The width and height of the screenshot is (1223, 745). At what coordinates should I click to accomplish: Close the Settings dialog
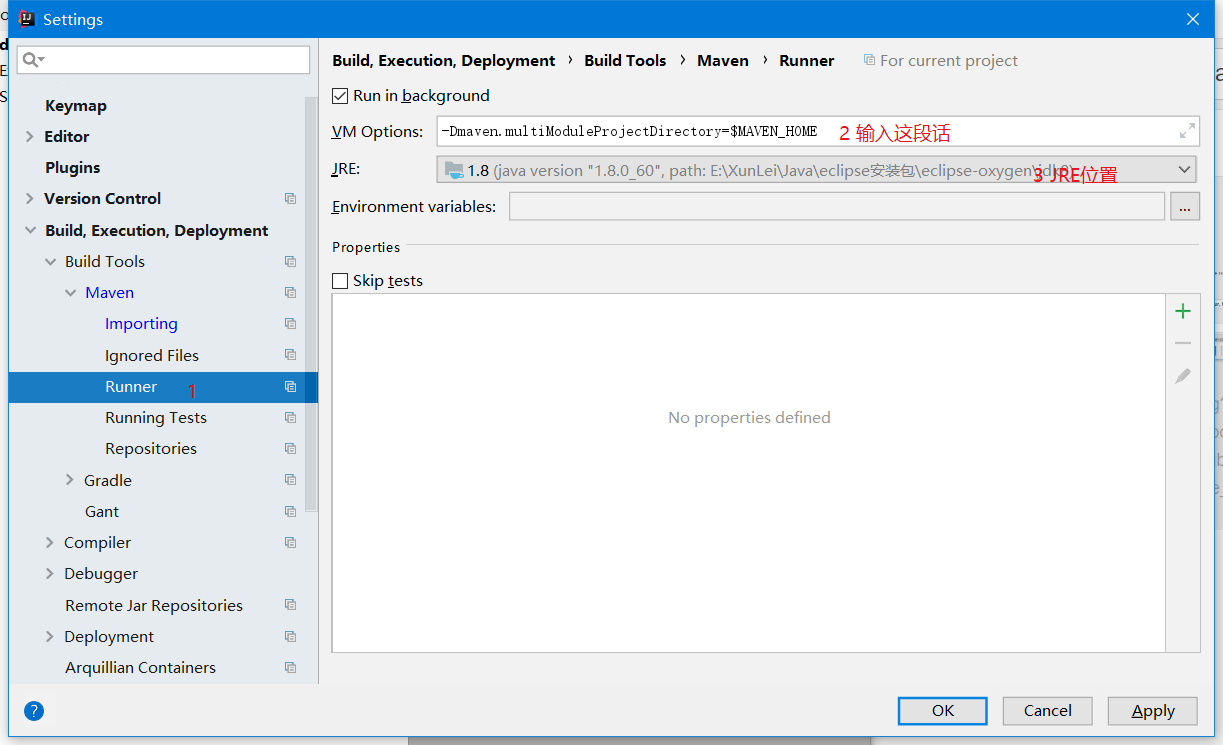coord(1193,19)
